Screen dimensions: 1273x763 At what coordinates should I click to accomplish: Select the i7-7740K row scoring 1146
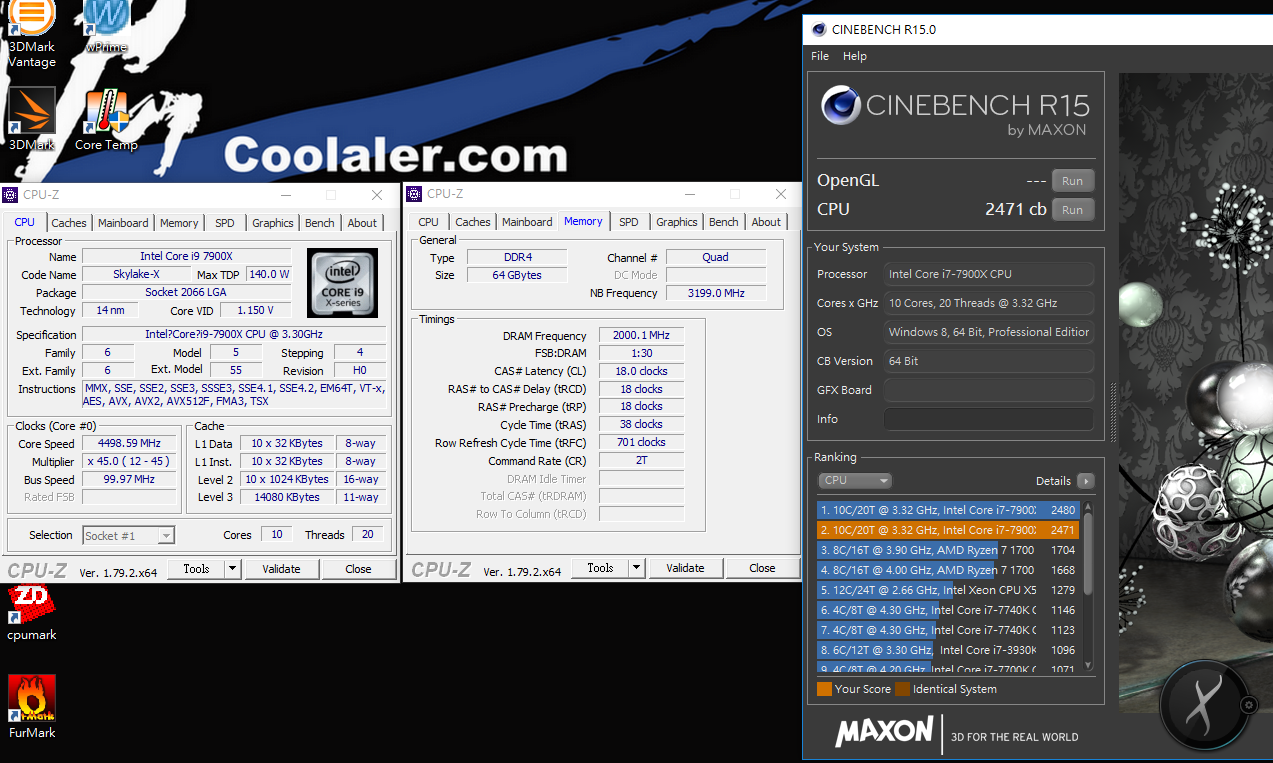pyautogui.click(x=948, y=610)
